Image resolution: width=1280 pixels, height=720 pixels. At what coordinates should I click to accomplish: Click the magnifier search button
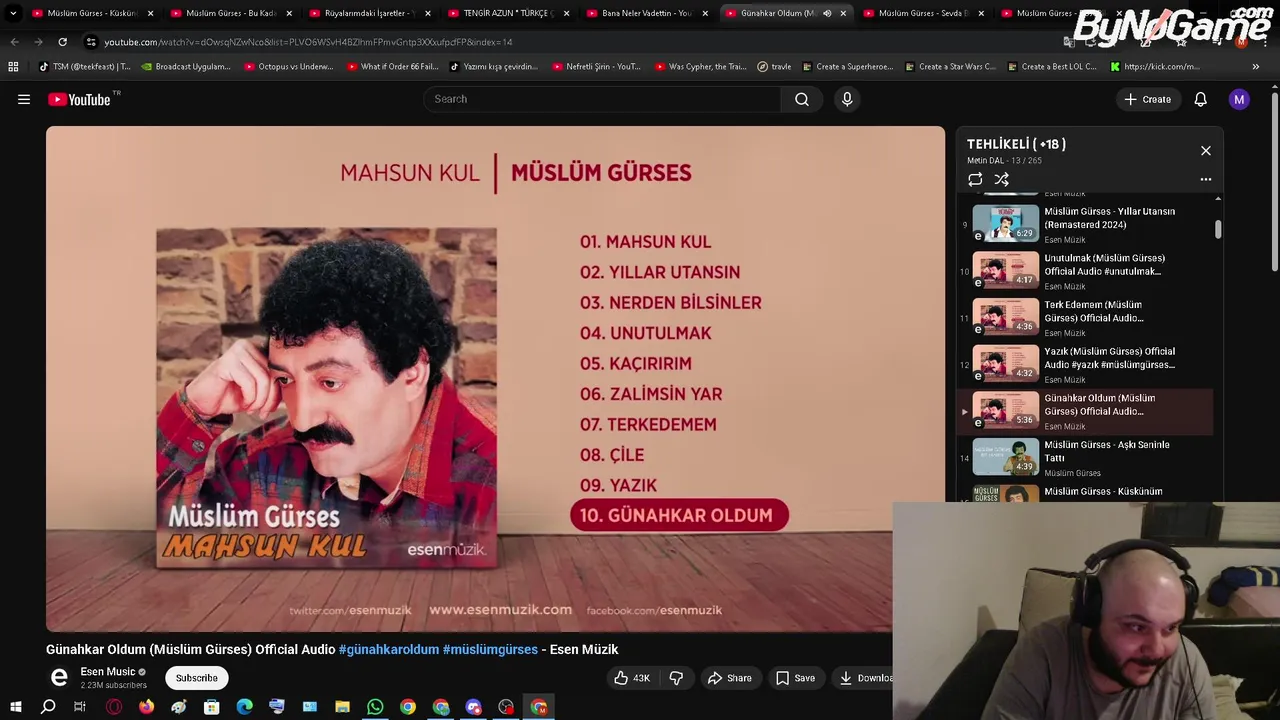(x=802, y=99)
